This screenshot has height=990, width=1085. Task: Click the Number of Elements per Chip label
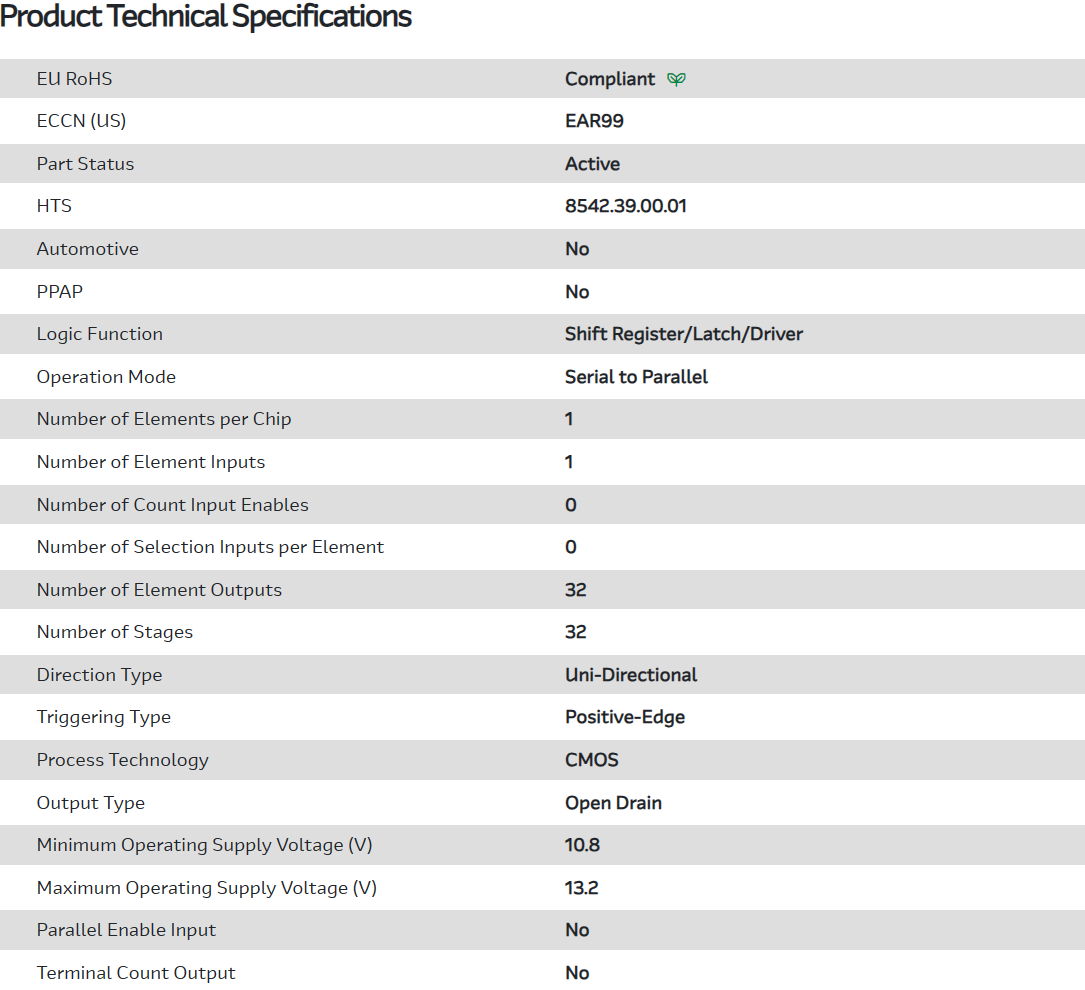(164, 419)
